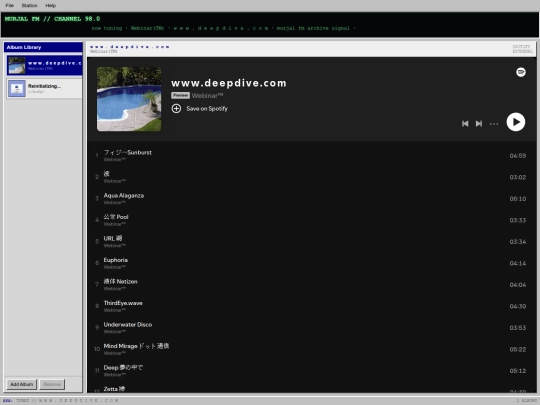Play track ThirdEye.wave
Image resolution: width=540 pixels, height=405 pixels.
click(312, 306)
